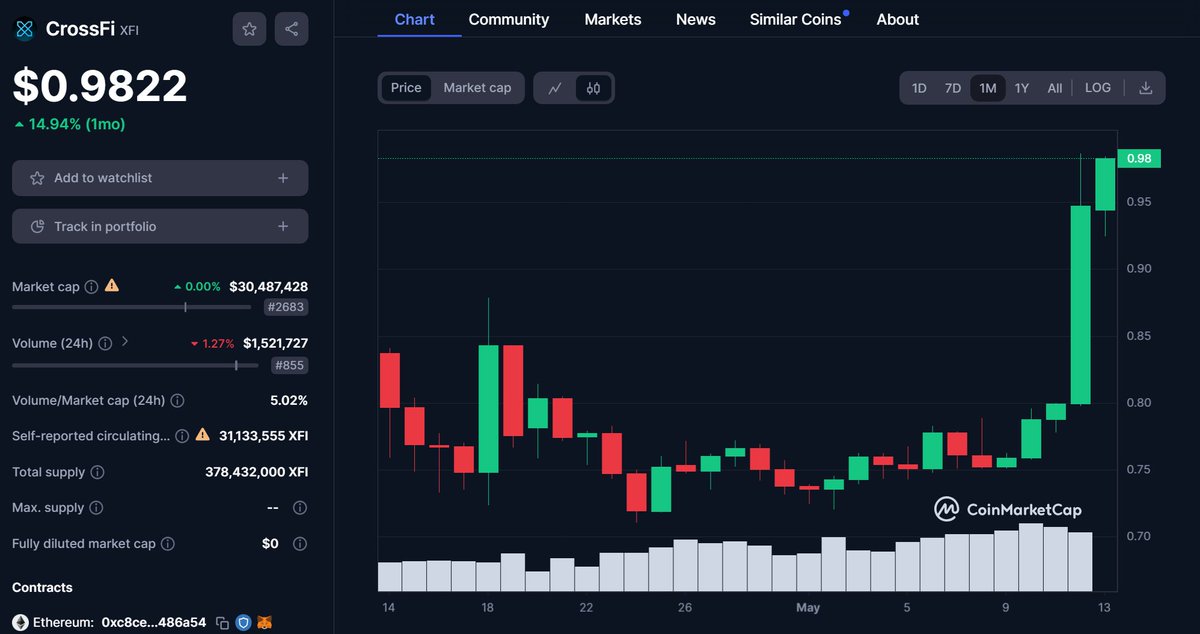Click the info icon right of $0 value
Image resolution: width=1200 pixels, height=634 pixels.
coord(300,544)
